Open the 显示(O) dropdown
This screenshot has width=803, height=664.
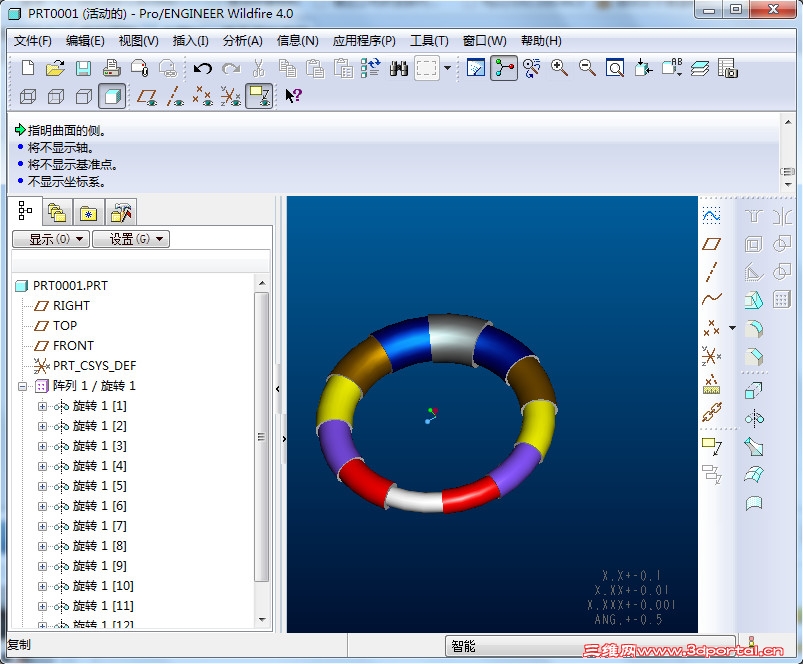(51, 239)
